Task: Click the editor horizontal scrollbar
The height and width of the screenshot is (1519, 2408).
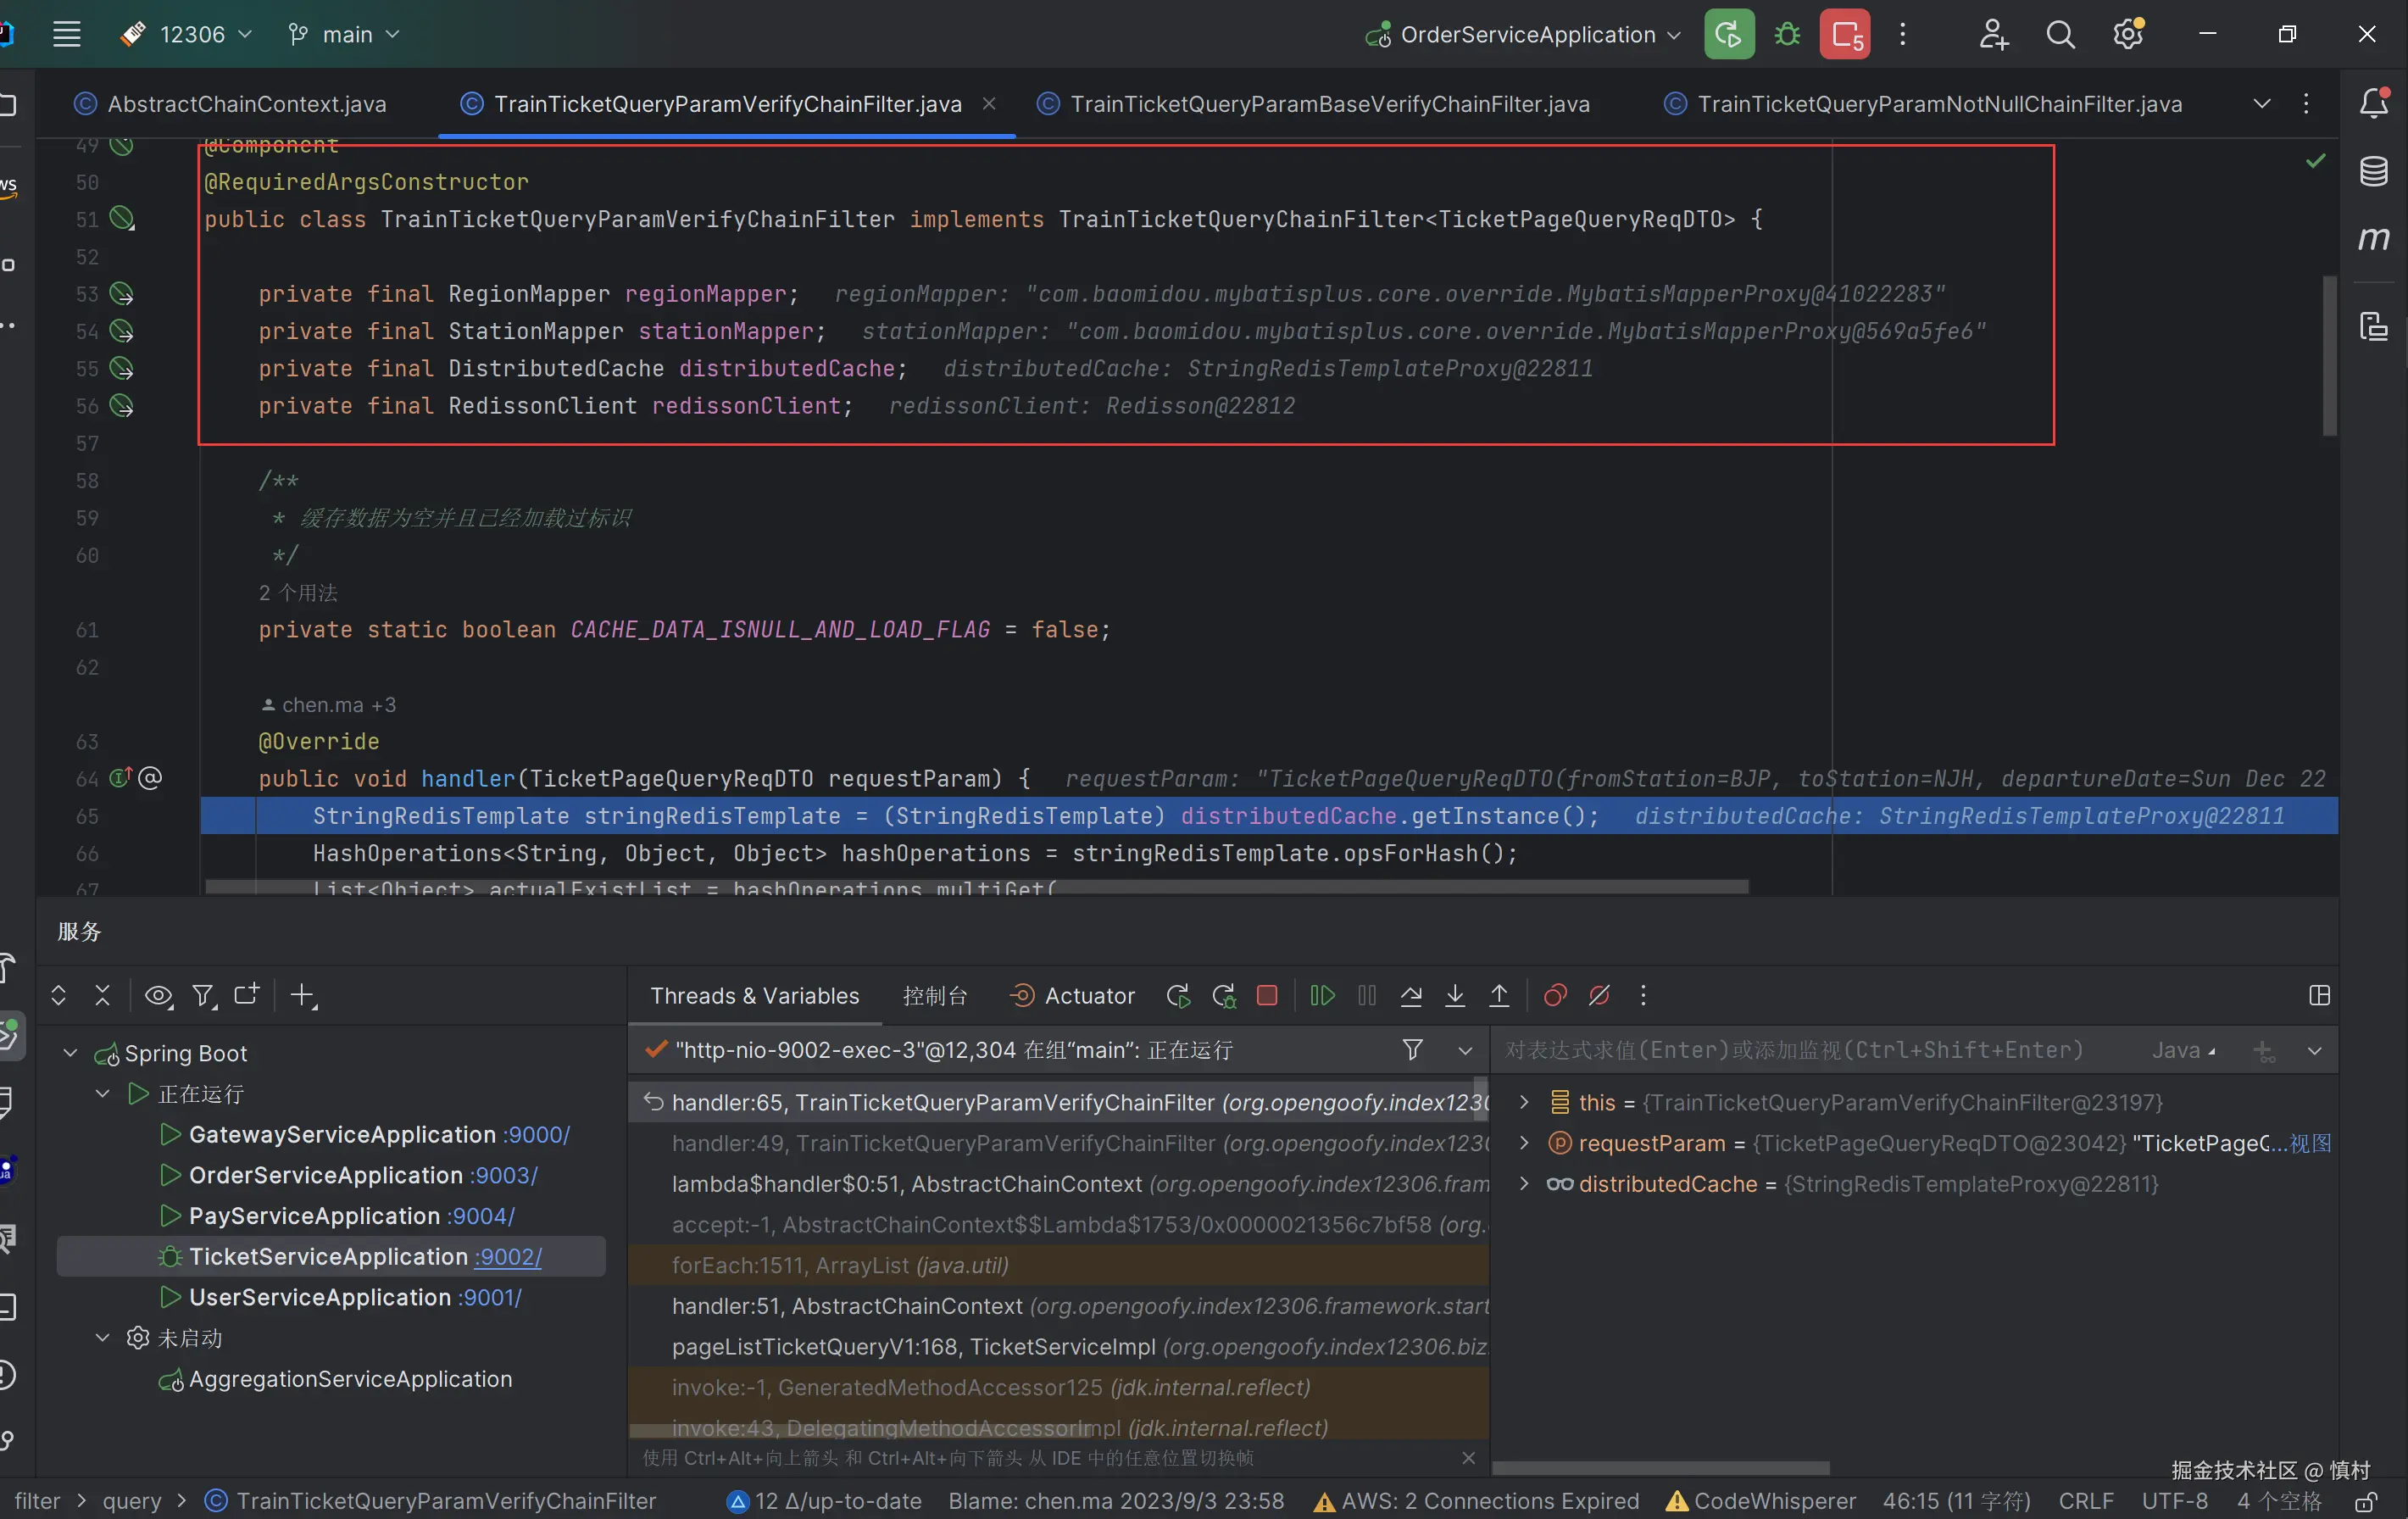Action: (x=976, y=887)
